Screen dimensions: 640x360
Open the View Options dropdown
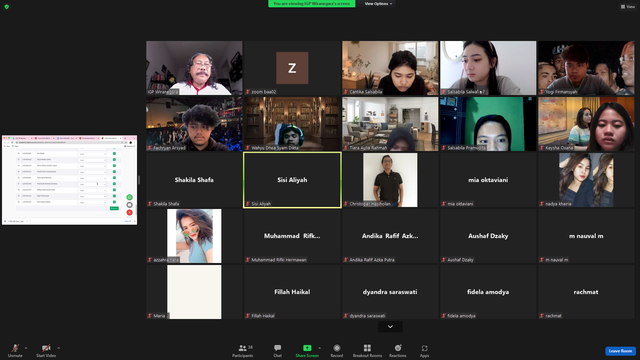pos(378,4)
